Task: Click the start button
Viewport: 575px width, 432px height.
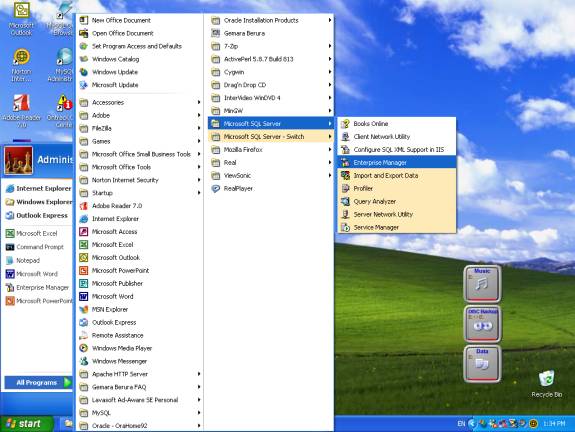Action: tap(26, 424)
